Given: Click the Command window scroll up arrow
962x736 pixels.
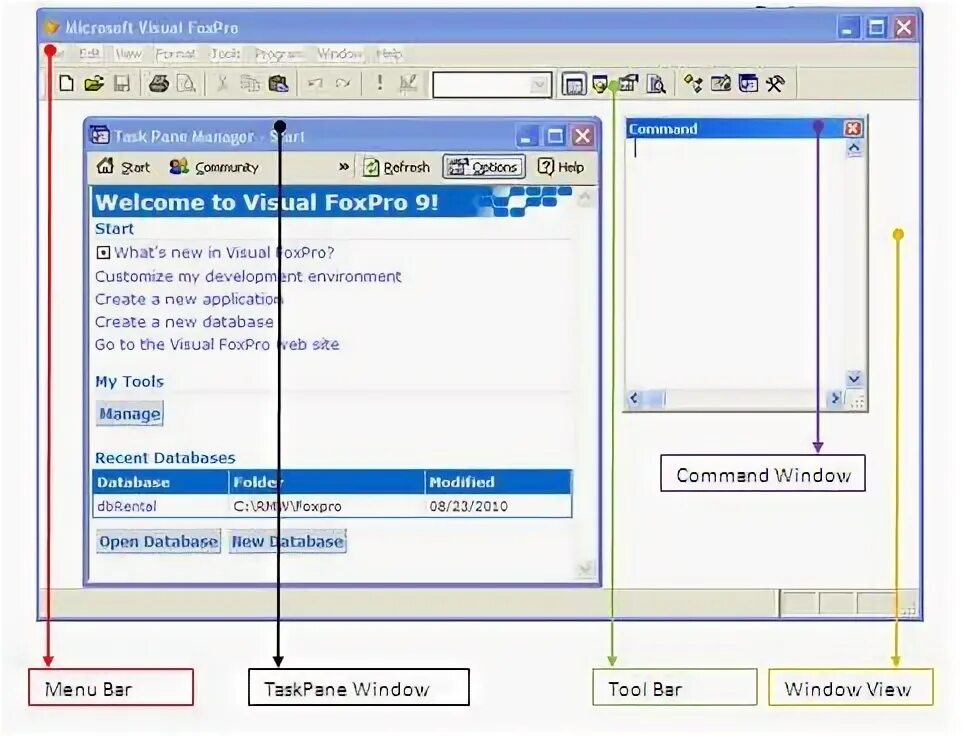Looking at the screenshot, I should coord(853,148).
